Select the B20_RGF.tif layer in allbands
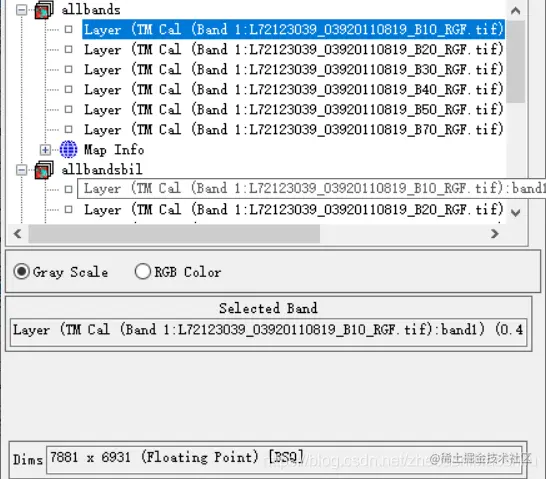This screenshot has width=546, height=479. coord(294,49)
